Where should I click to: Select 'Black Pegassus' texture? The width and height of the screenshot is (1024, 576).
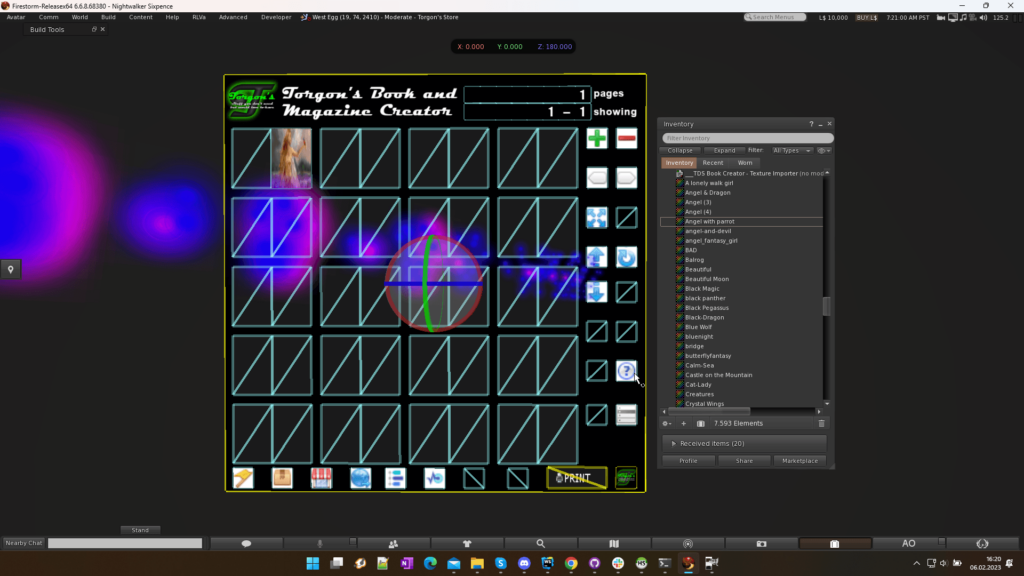(707, 308)
